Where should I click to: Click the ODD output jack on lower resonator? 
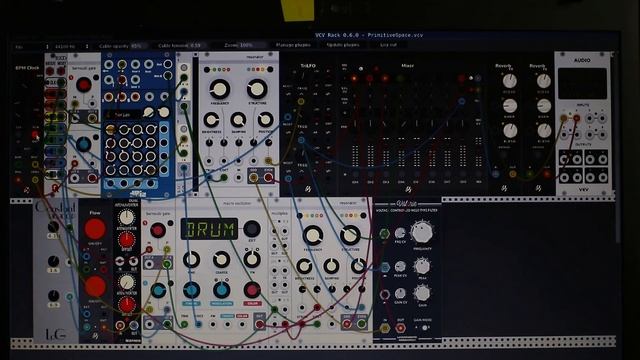[347, 324]
